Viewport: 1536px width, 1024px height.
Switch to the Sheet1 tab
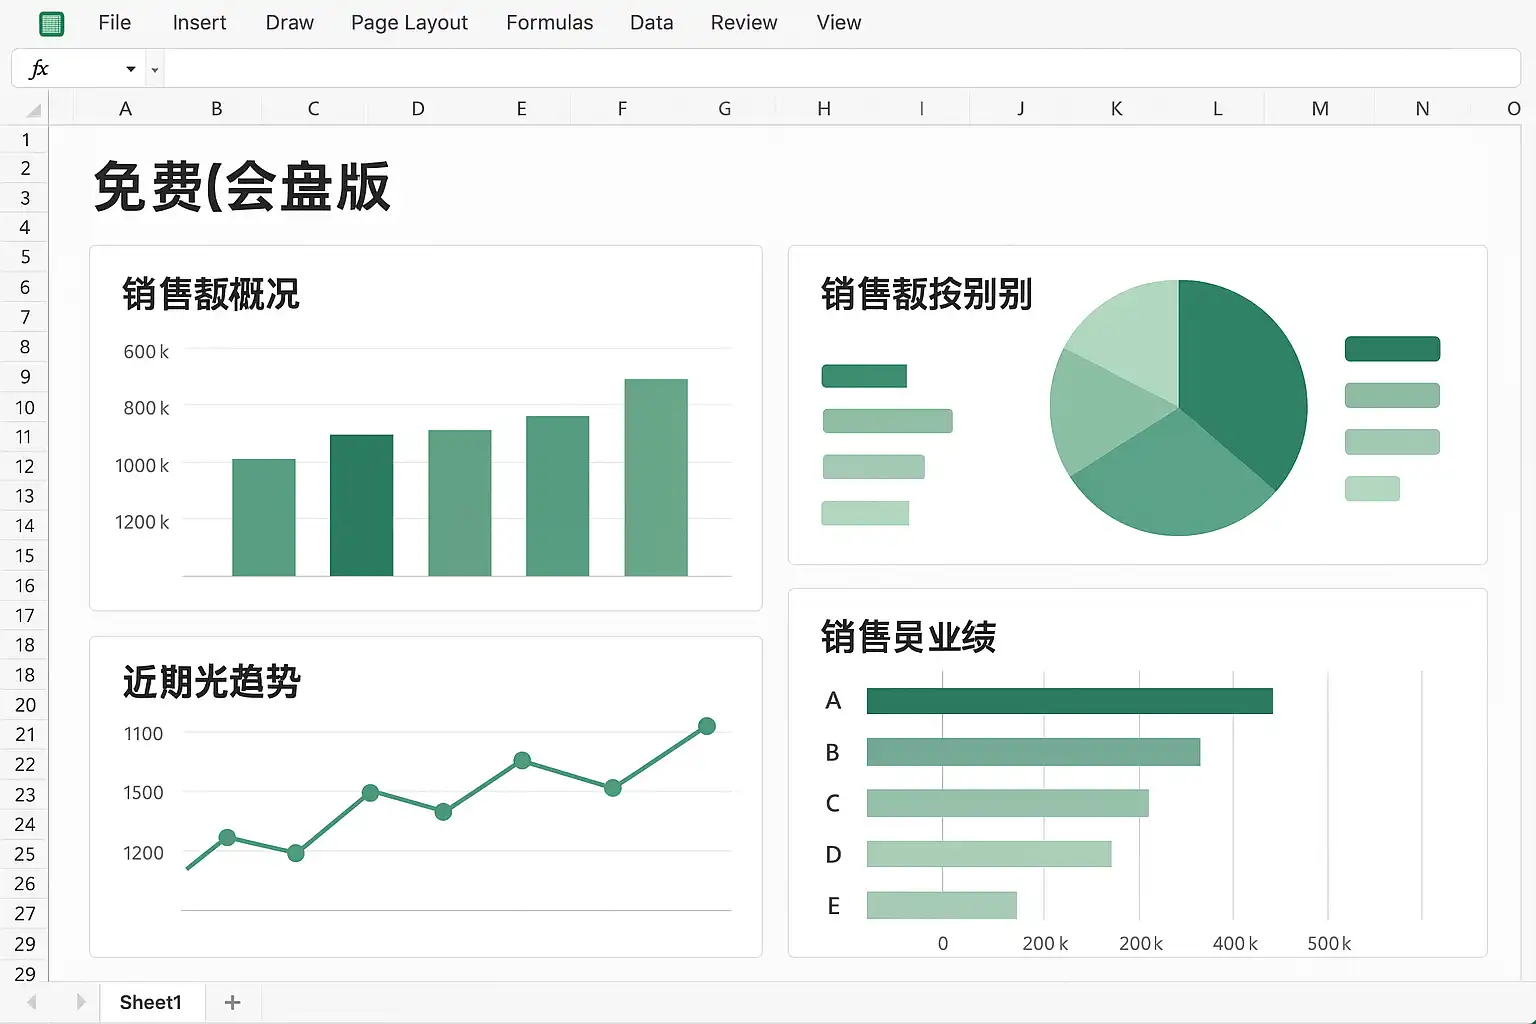point(151,1002)
